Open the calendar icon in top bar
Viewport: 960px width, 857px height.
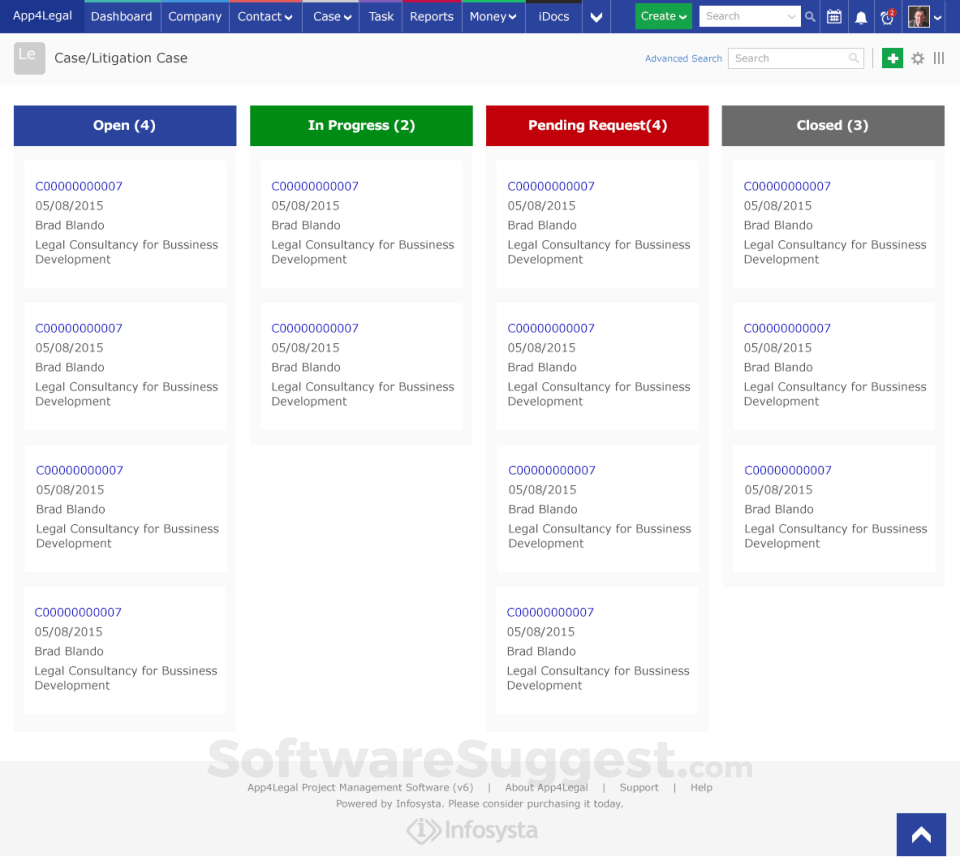tap(834, 17)
